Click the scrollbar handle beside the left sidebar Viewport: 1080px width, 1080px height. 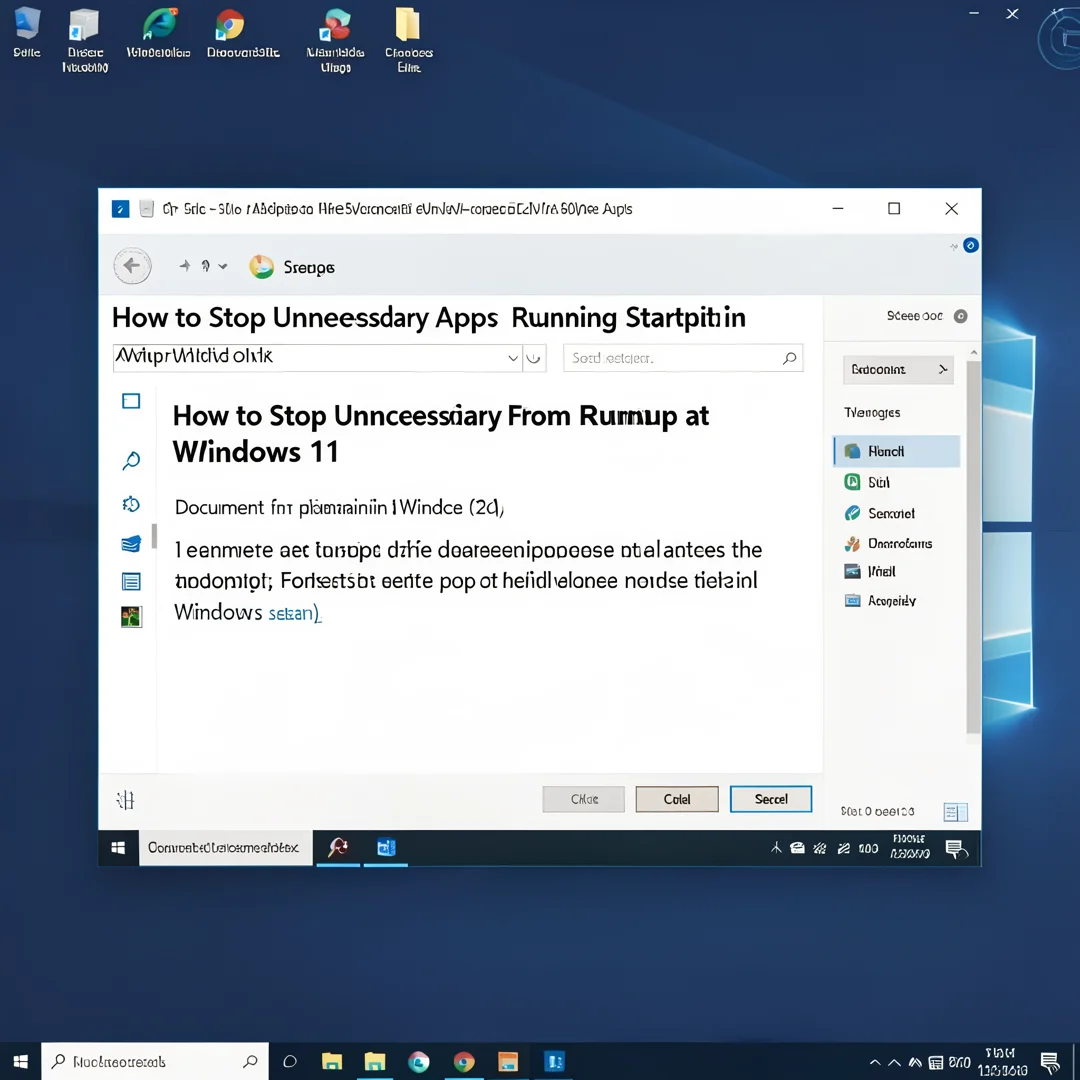(x=154, y=536)
